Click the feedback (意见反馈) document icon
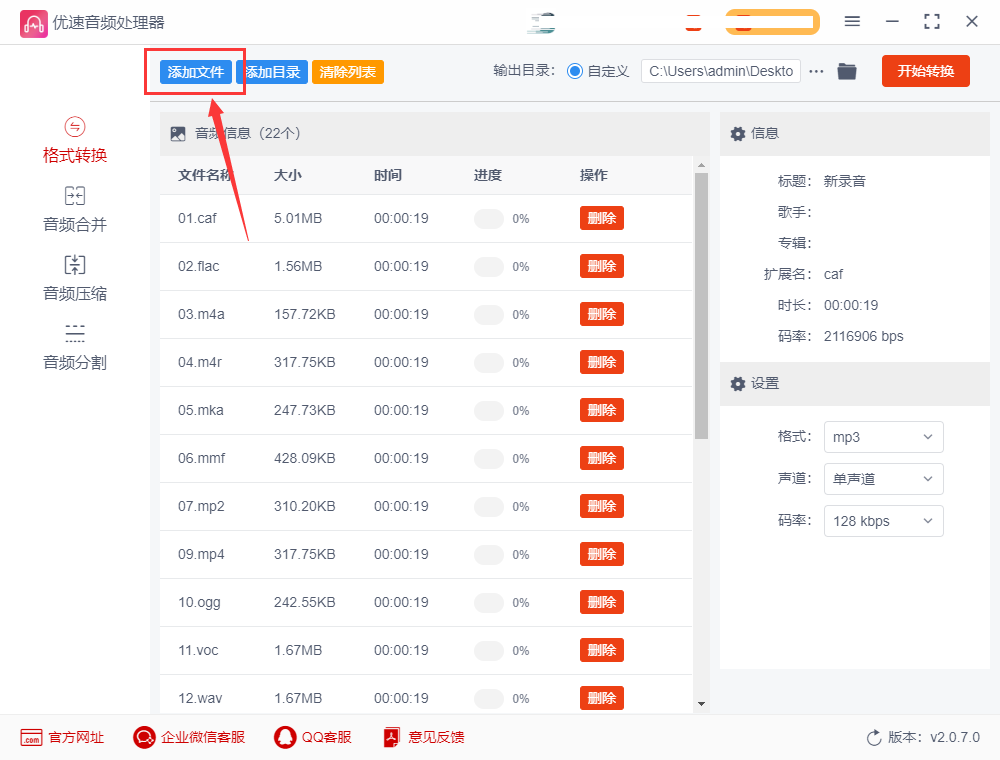 (392, 737)
